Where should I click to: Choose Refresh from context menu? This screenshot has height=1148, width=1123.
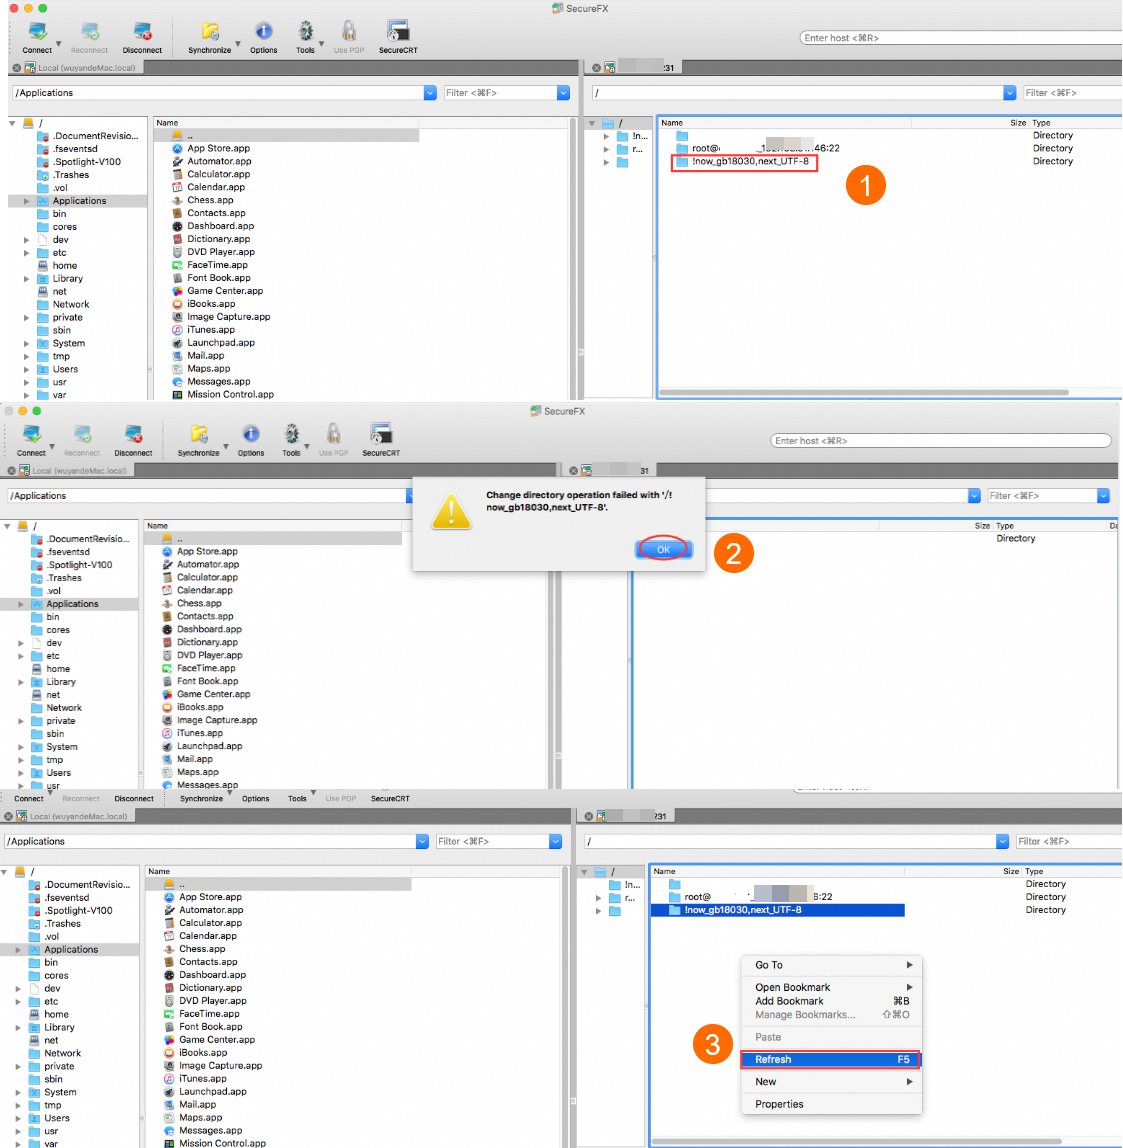830,1059
